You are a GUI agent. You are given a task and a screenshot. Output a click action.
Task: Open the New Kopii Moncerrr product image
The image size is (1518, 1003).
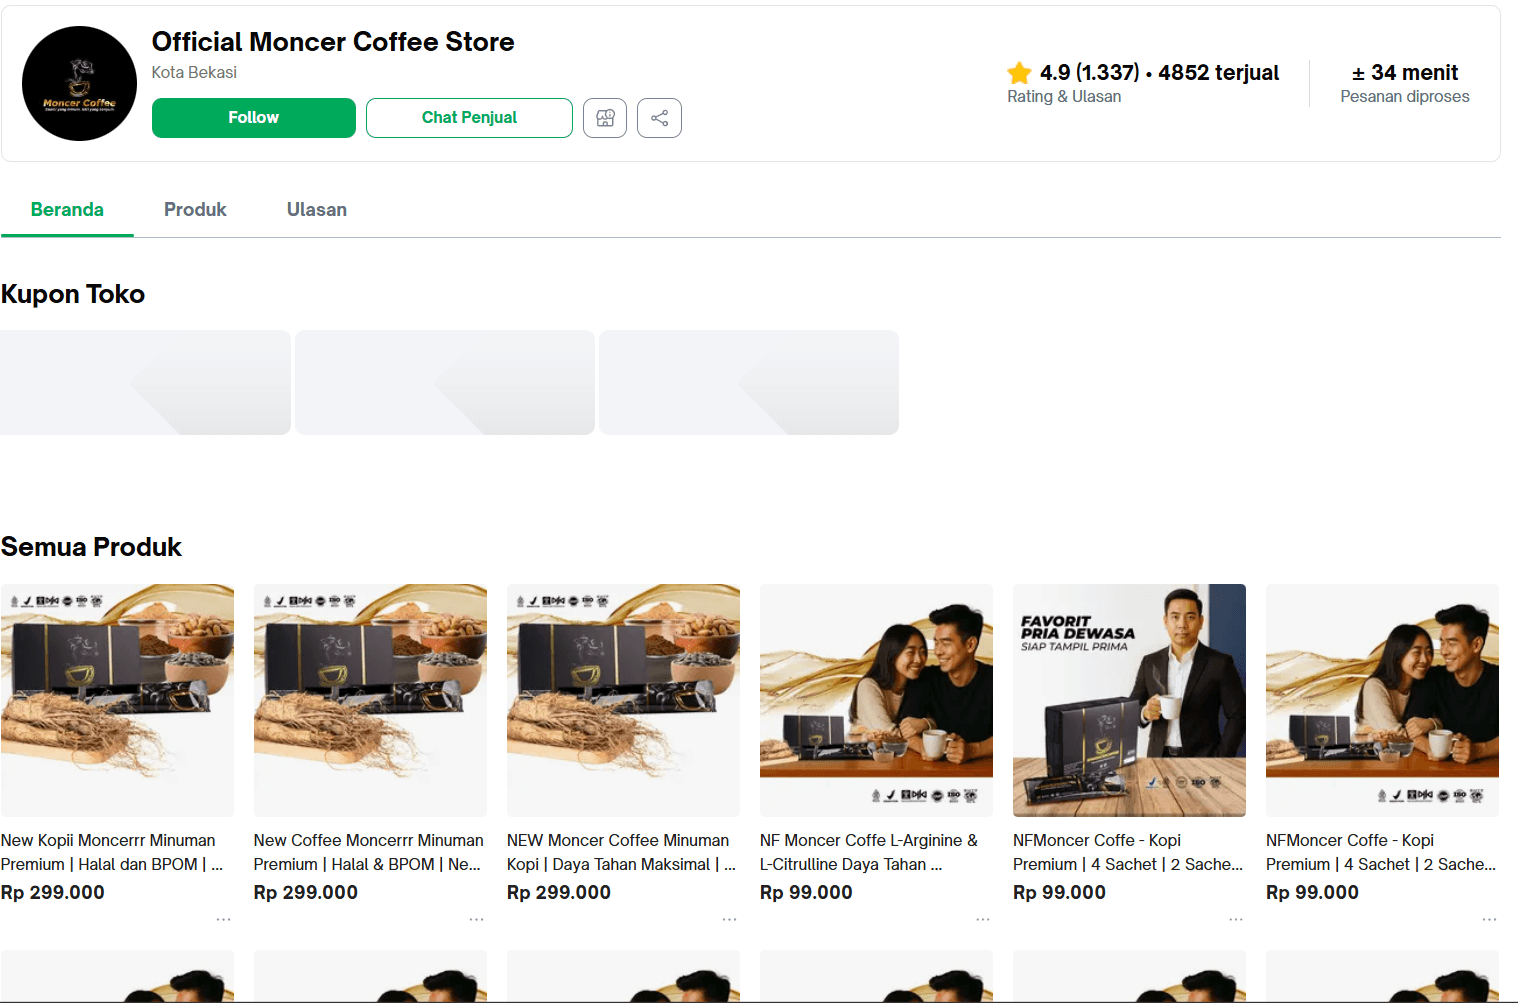coord(117,700)
